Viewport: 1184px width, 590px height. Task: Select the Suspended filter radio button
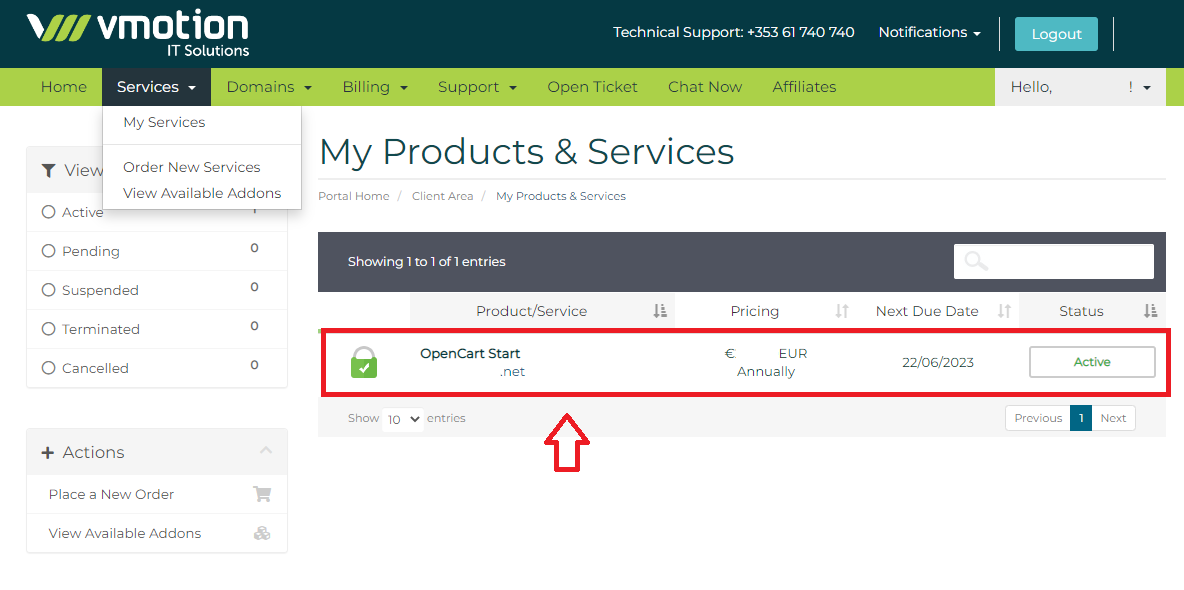pos(48,290)
